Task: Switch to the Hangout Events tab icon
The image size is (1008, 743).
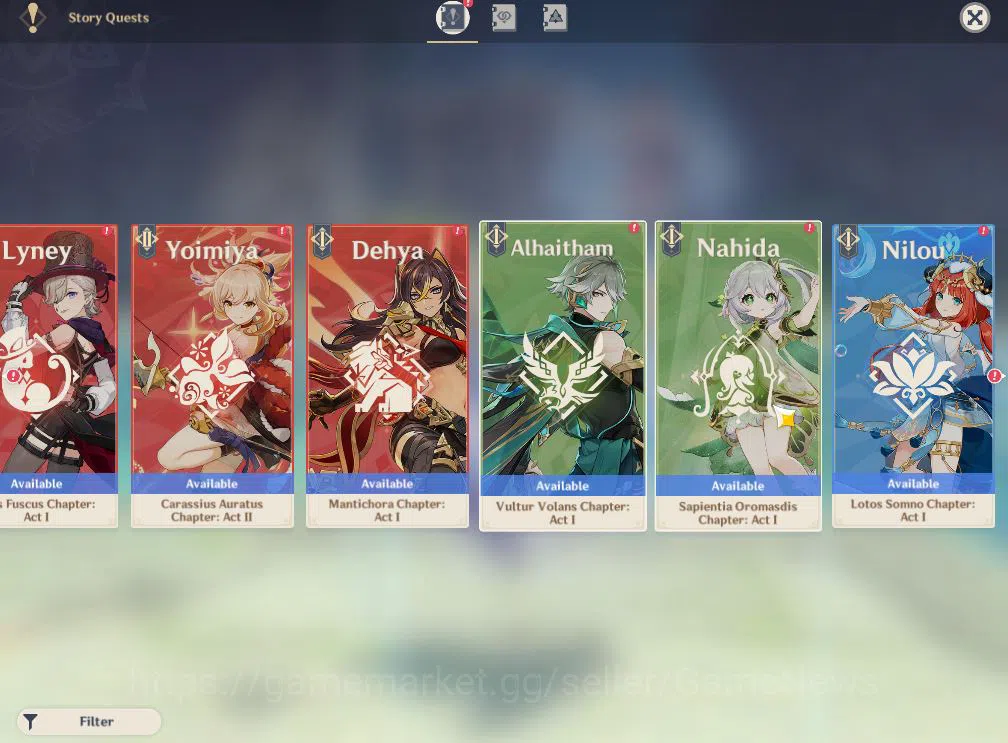Action: coord(503,17)
